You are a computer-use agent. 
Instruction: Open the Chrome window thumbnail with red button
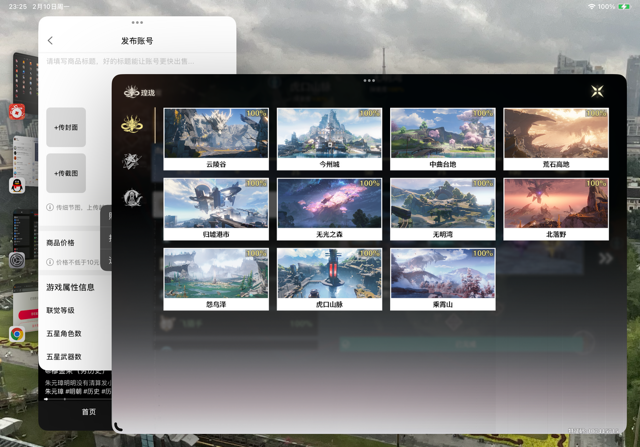26,308
